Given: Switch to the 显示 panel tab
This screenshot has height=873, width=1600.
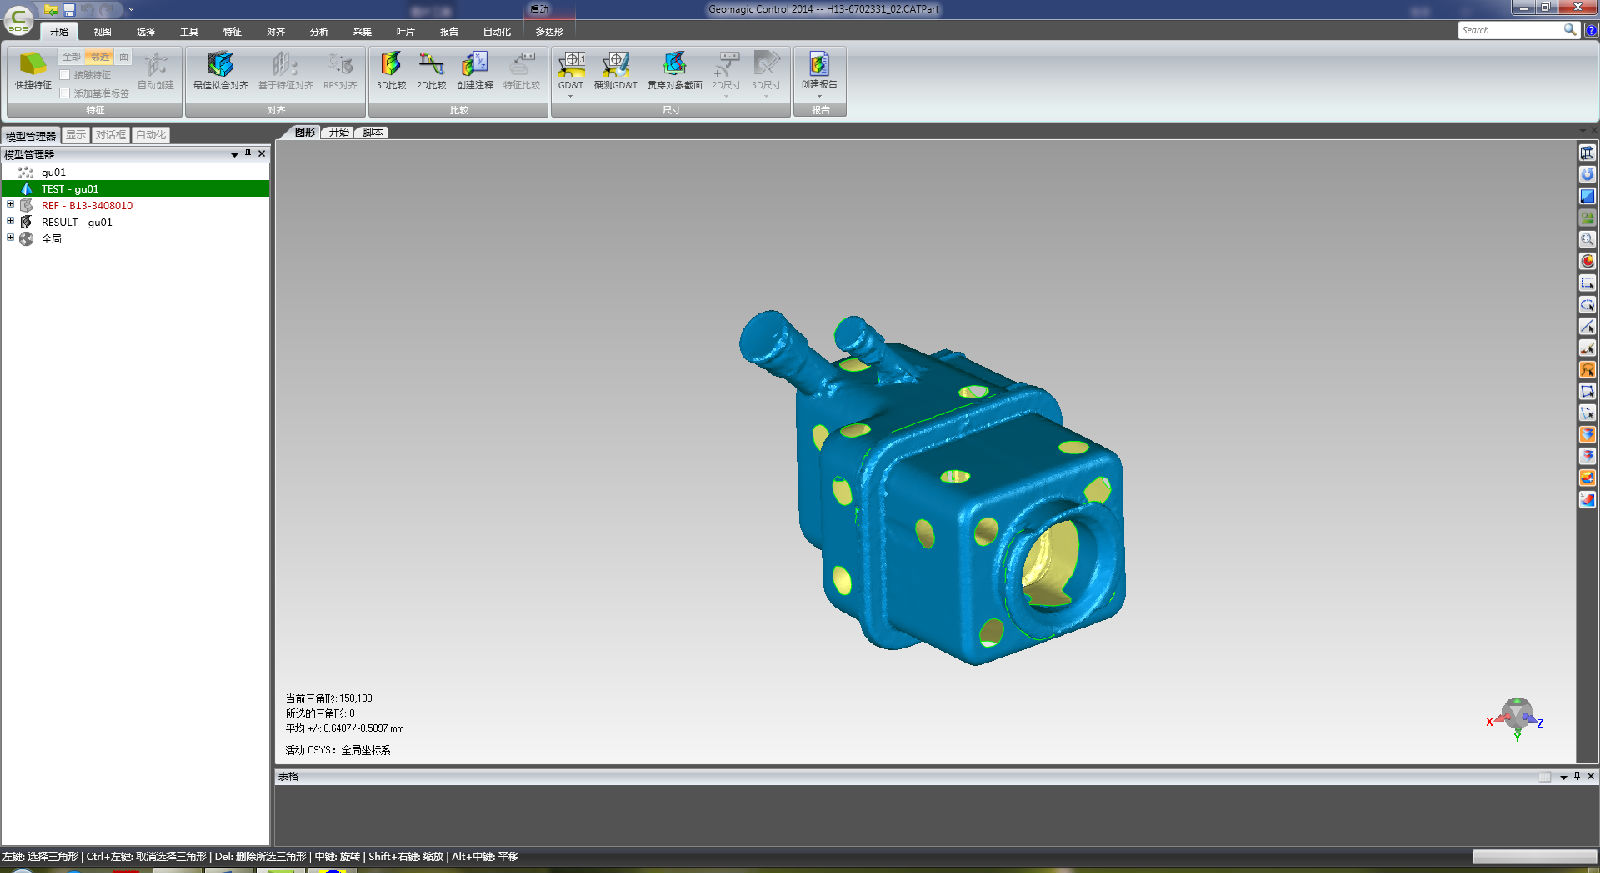Looking at the screenshot, I should pos(76,135).
